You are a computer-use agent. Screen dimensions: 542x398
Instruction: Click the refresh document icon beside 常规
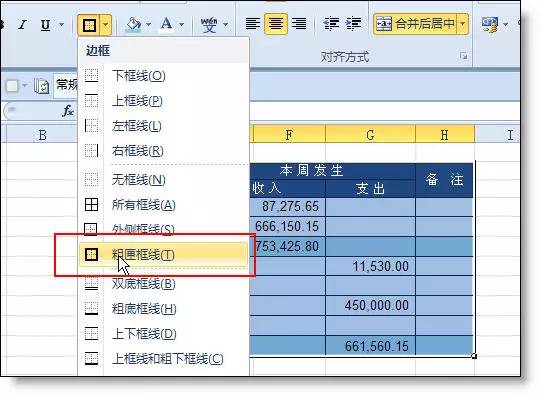[x=41, y=86]
